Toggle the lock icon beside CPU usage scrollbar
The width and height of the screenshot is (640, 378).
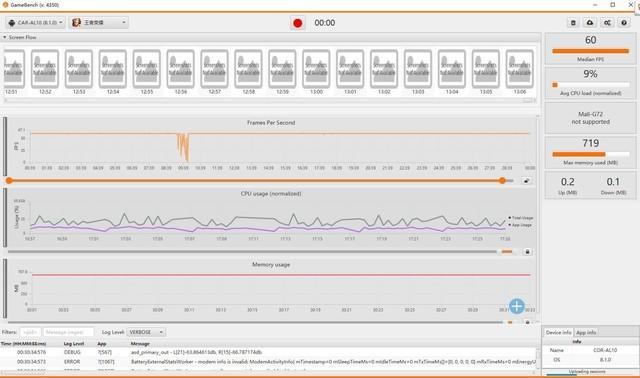pyautogui.click(x=527, y=252)
